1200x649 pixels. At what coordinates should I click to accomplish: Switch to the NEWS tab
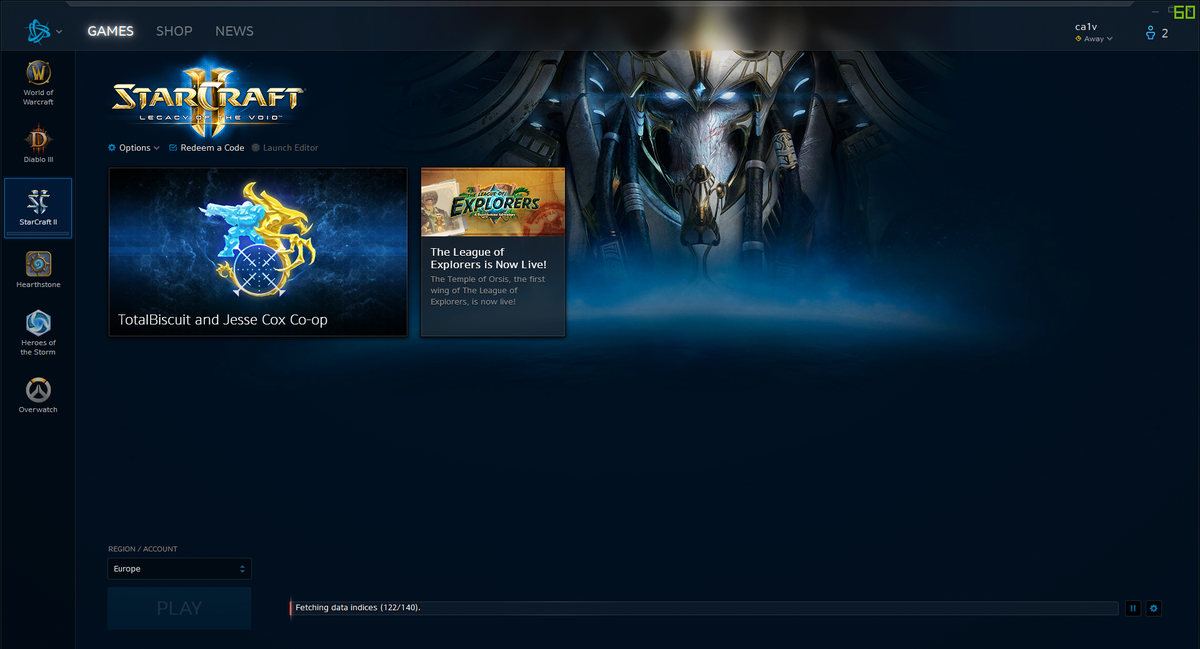[234, 31]
